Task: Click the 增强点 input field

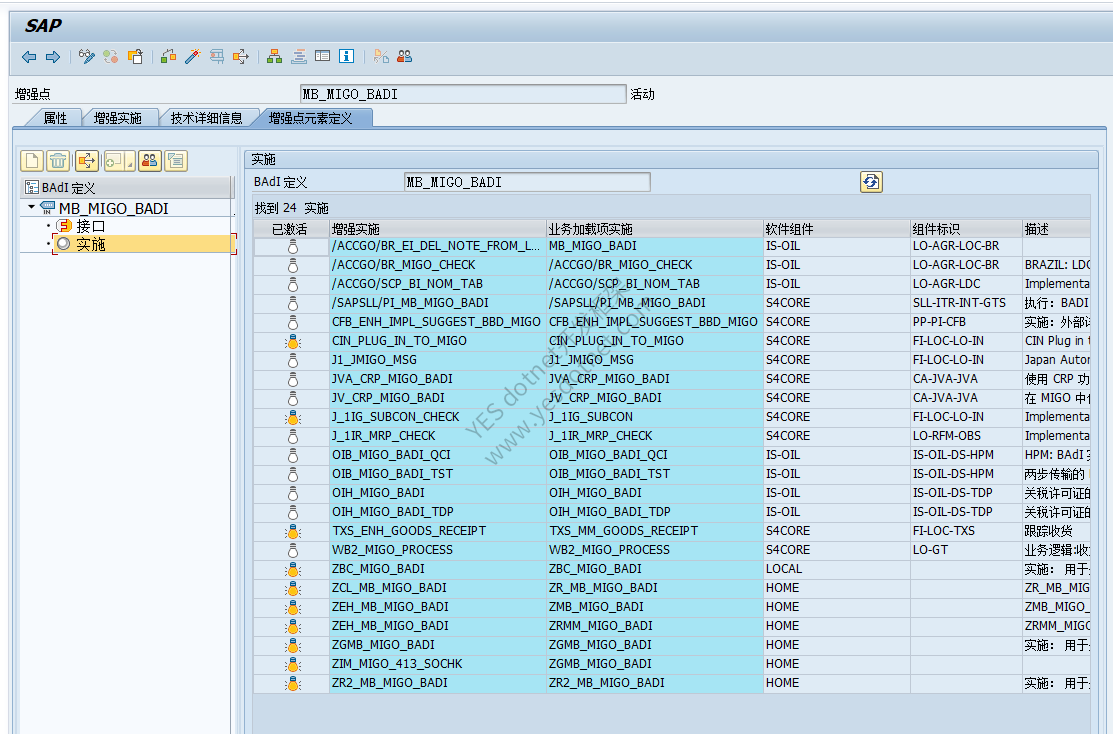Action: pyautogui.click(x=463, y=94)
